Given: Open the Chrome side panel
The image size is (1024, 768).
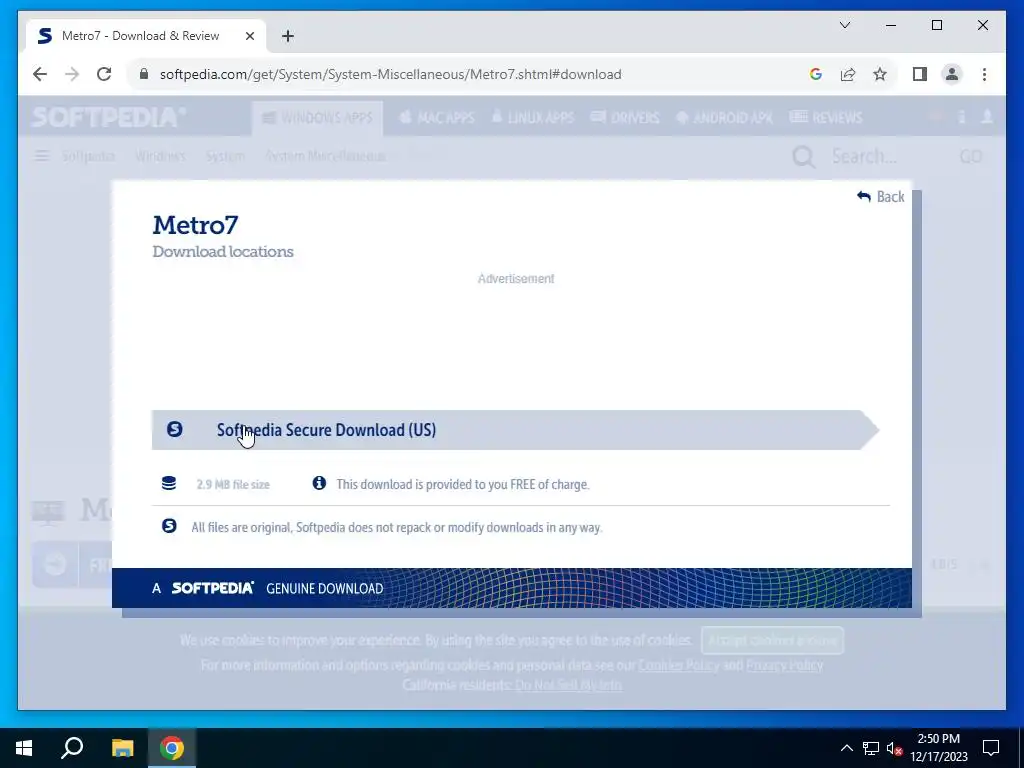Looking at the screenshot, I should (x=920, y=74).
